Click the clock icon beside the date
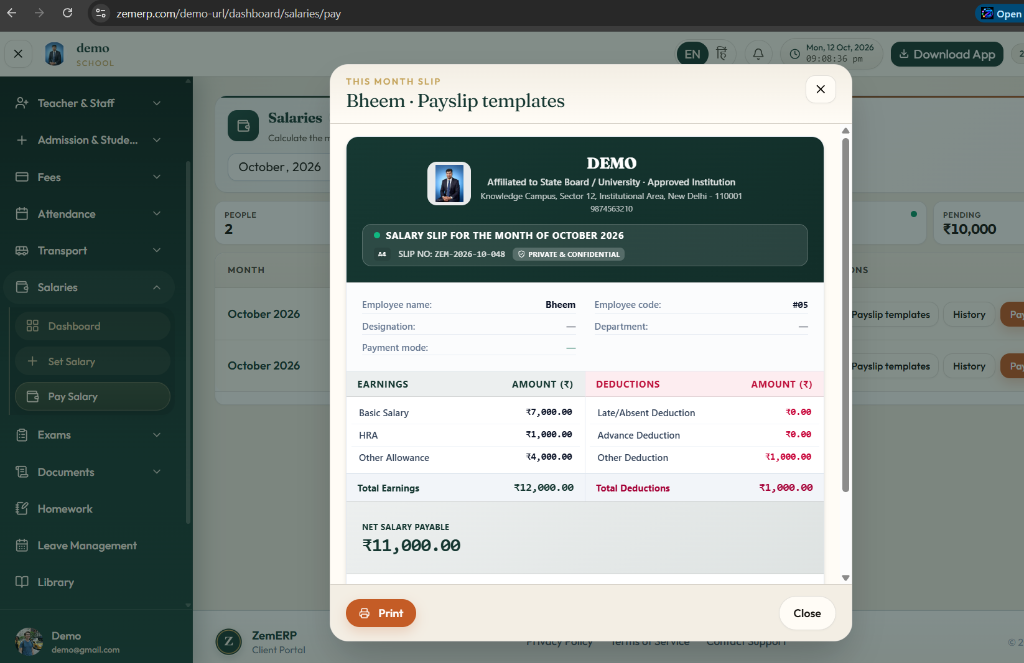The width and height of the screenshot is (1024, 663). (x=794, y=54)
